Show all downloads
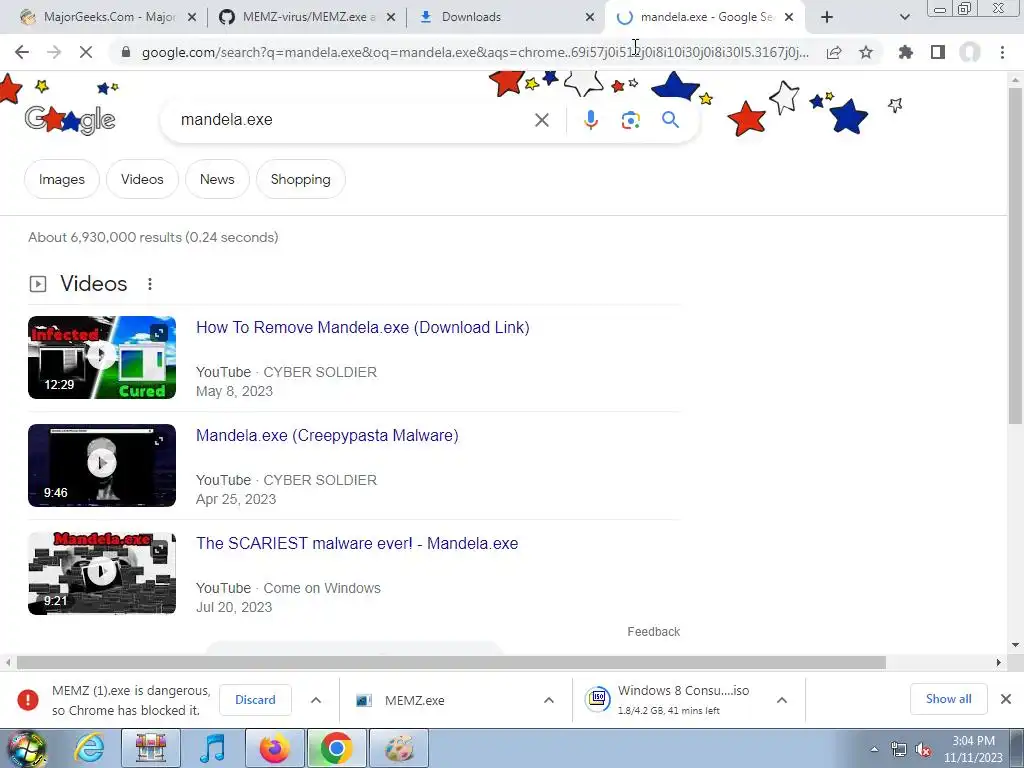The image size is (1024, 768). [x=948, y=699]
